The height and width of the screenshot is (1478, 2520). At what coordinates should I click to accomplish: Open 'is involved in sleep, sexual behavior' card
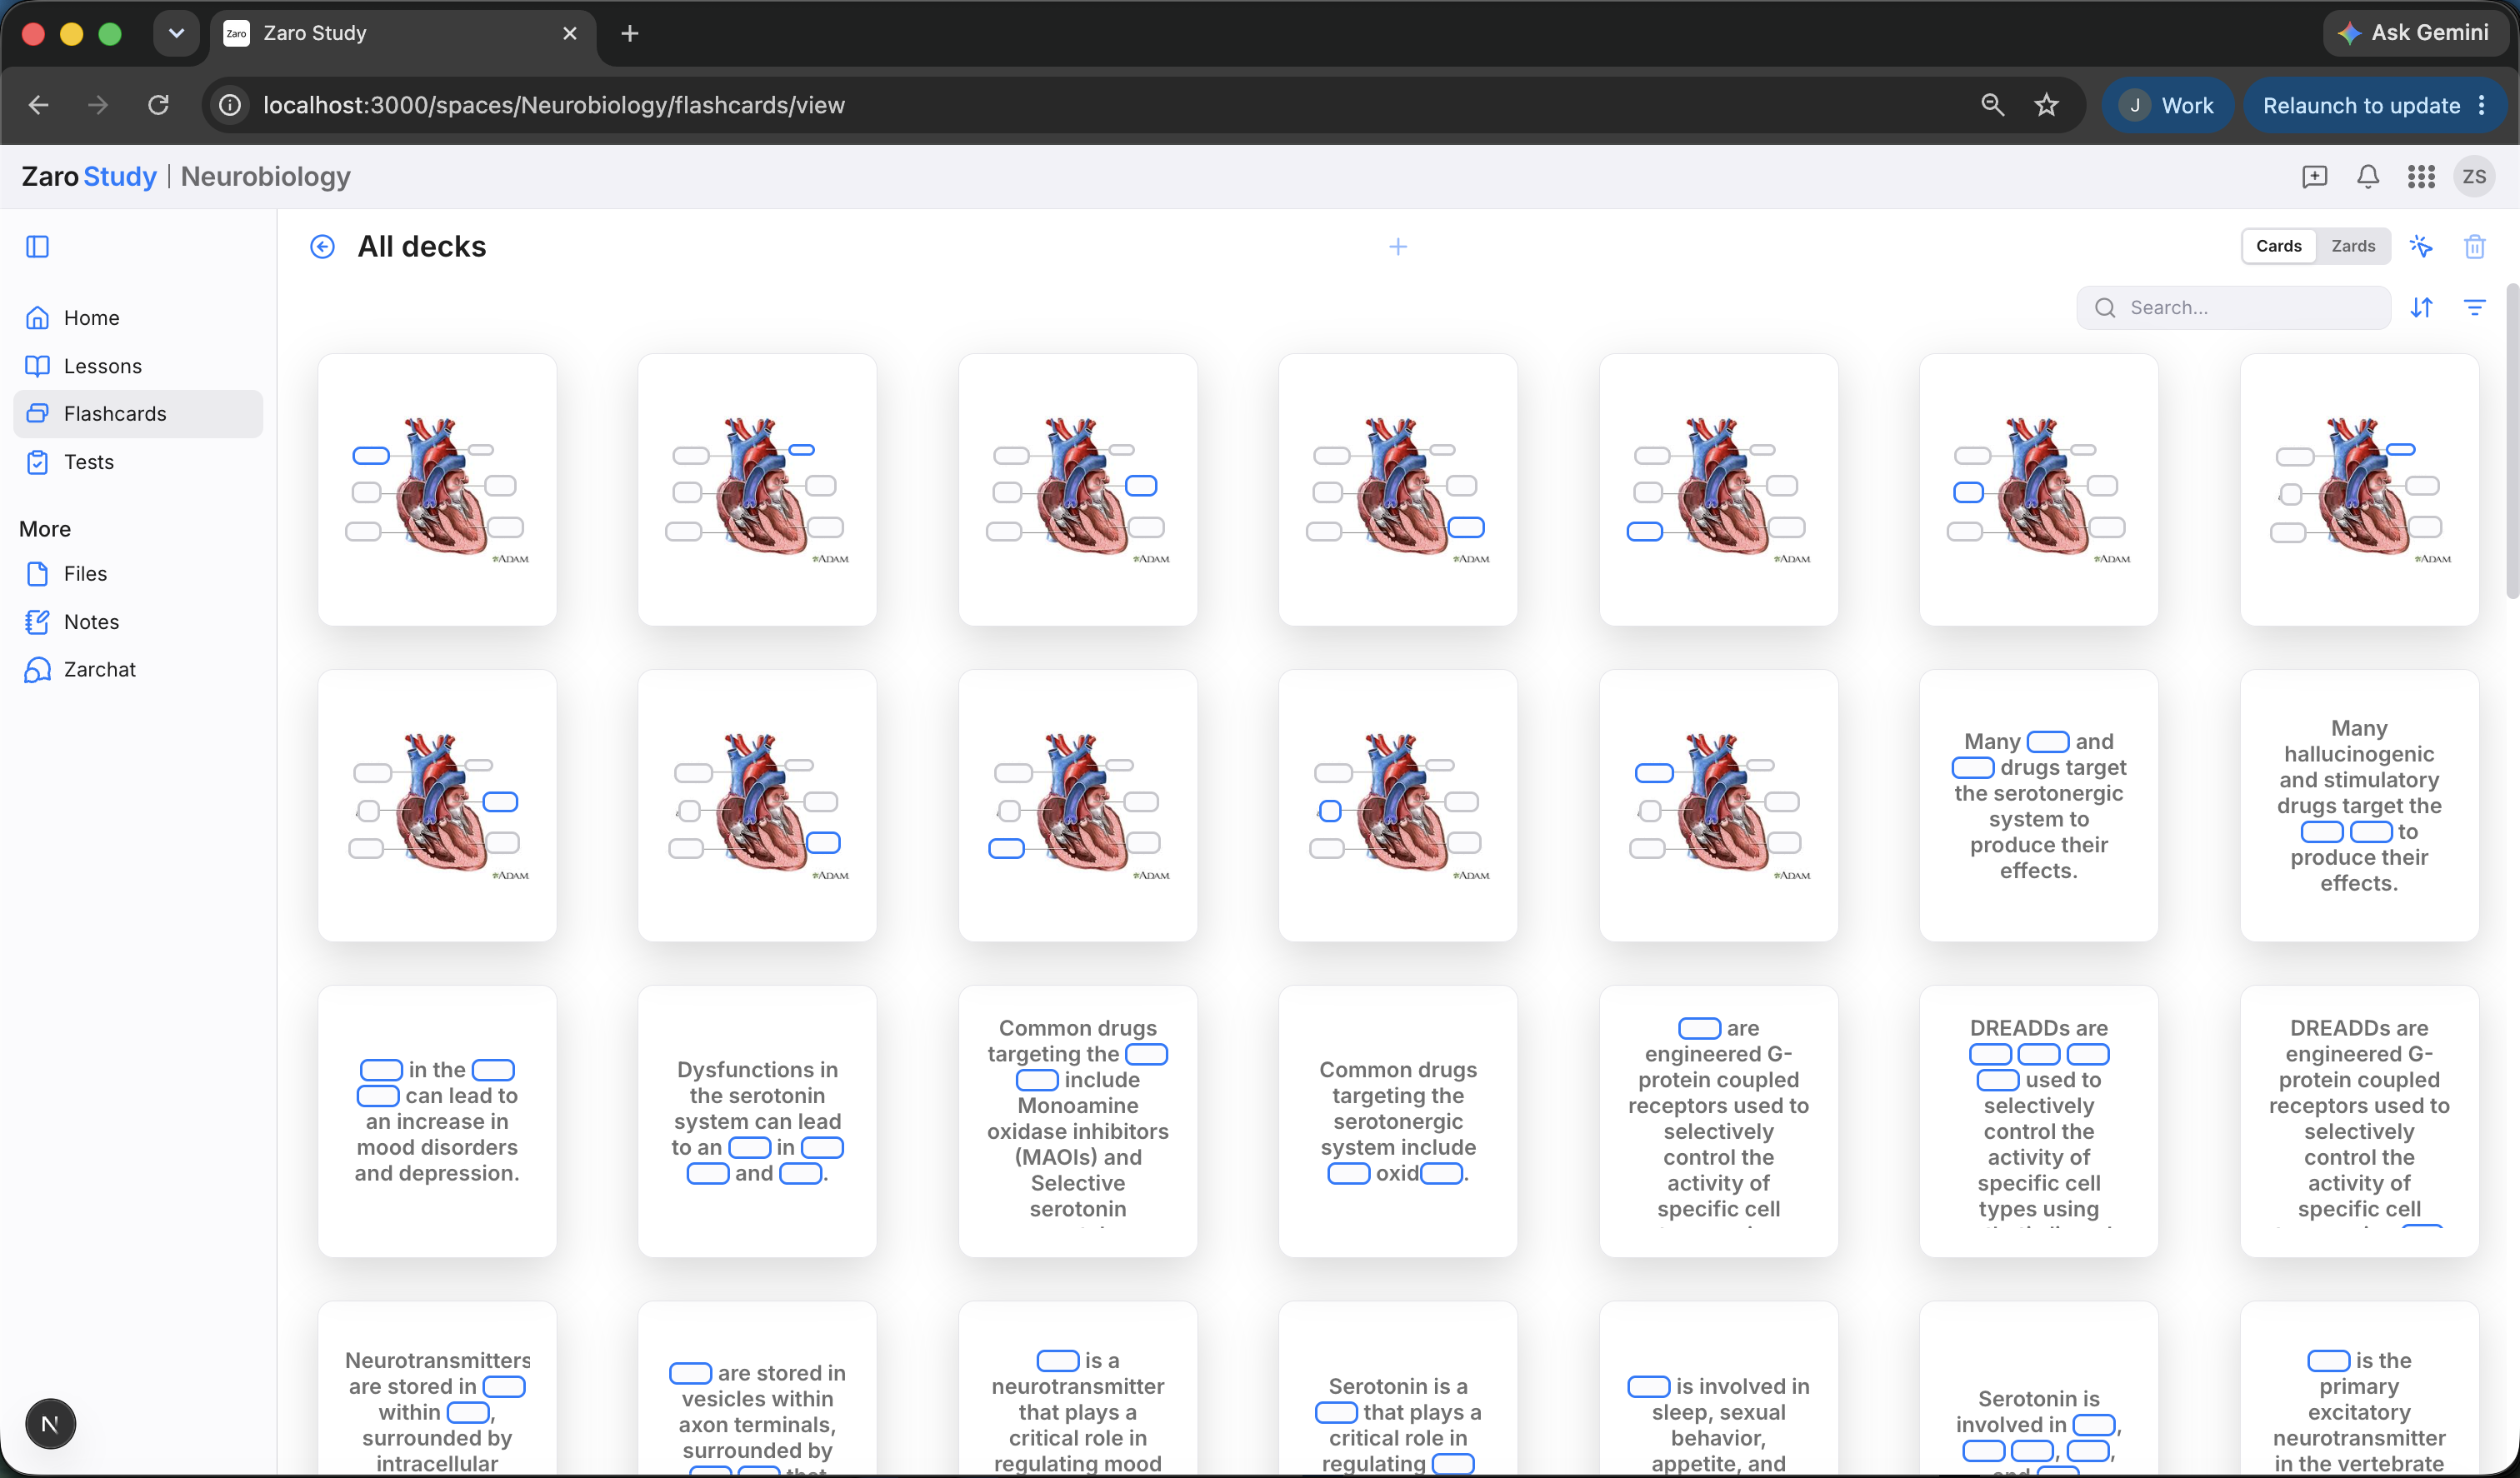1718,1390
